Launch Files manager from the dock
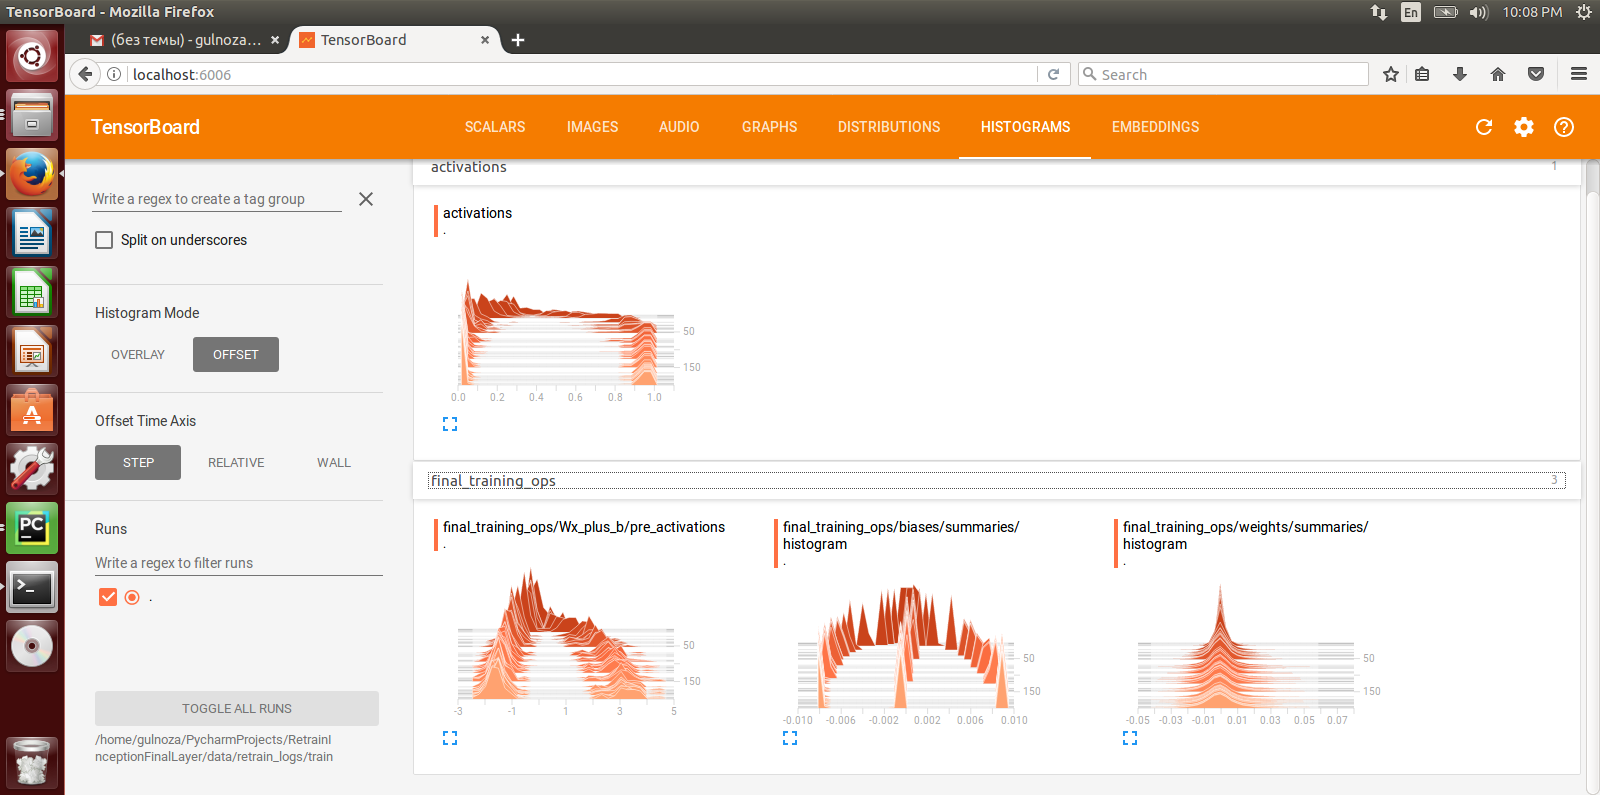The width and height of the screenshot is (1600, 795). tap(32, 115)
